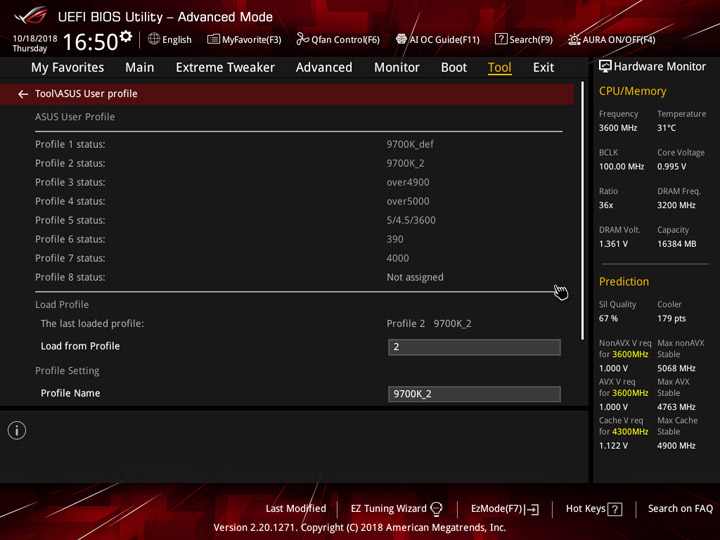The image size is (720, 540).
Task: Click the Cooler 179 pts value
Action: click(671, 319)
